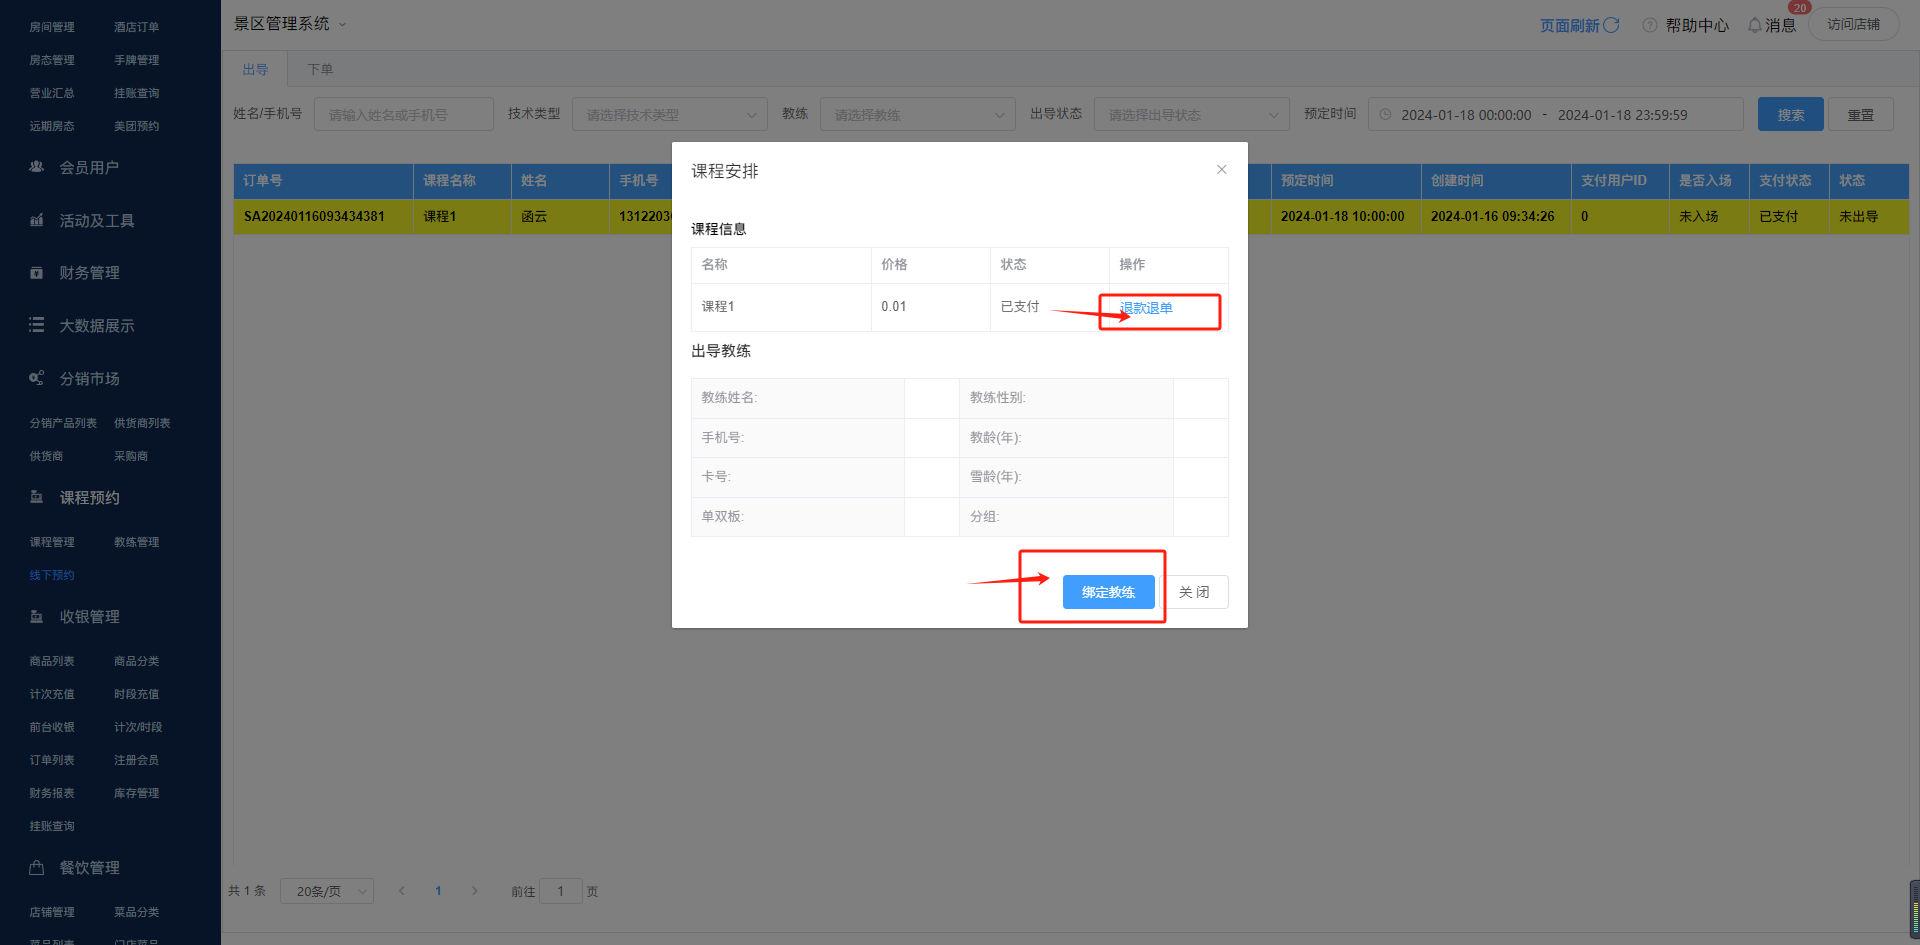
Task: Open the 大数据展示 sidebar section
Action: click(96, 326)
